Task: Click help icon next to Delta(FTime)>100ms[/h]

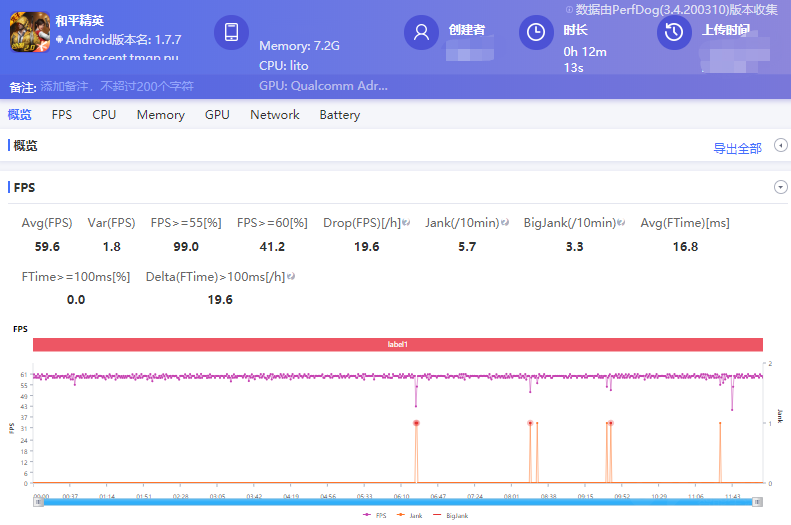Action: click(291, 276)
